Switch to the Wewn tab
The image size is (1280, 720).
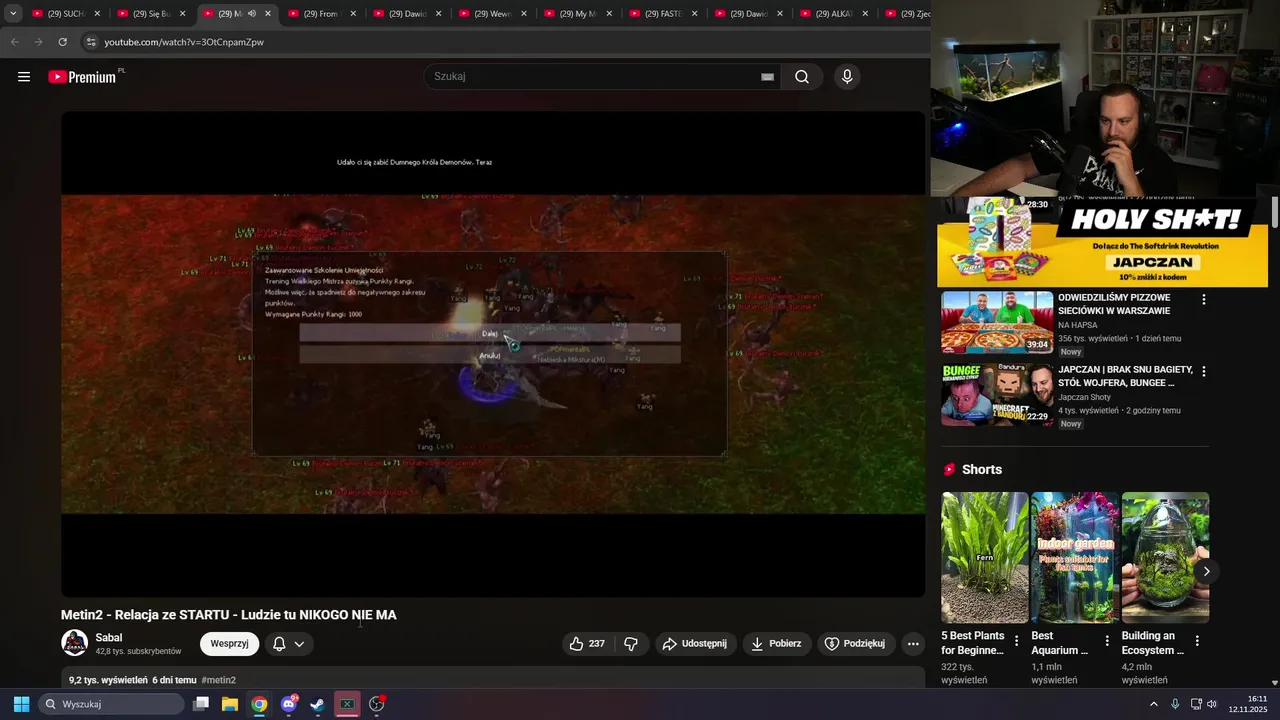[x=492, y=14]
